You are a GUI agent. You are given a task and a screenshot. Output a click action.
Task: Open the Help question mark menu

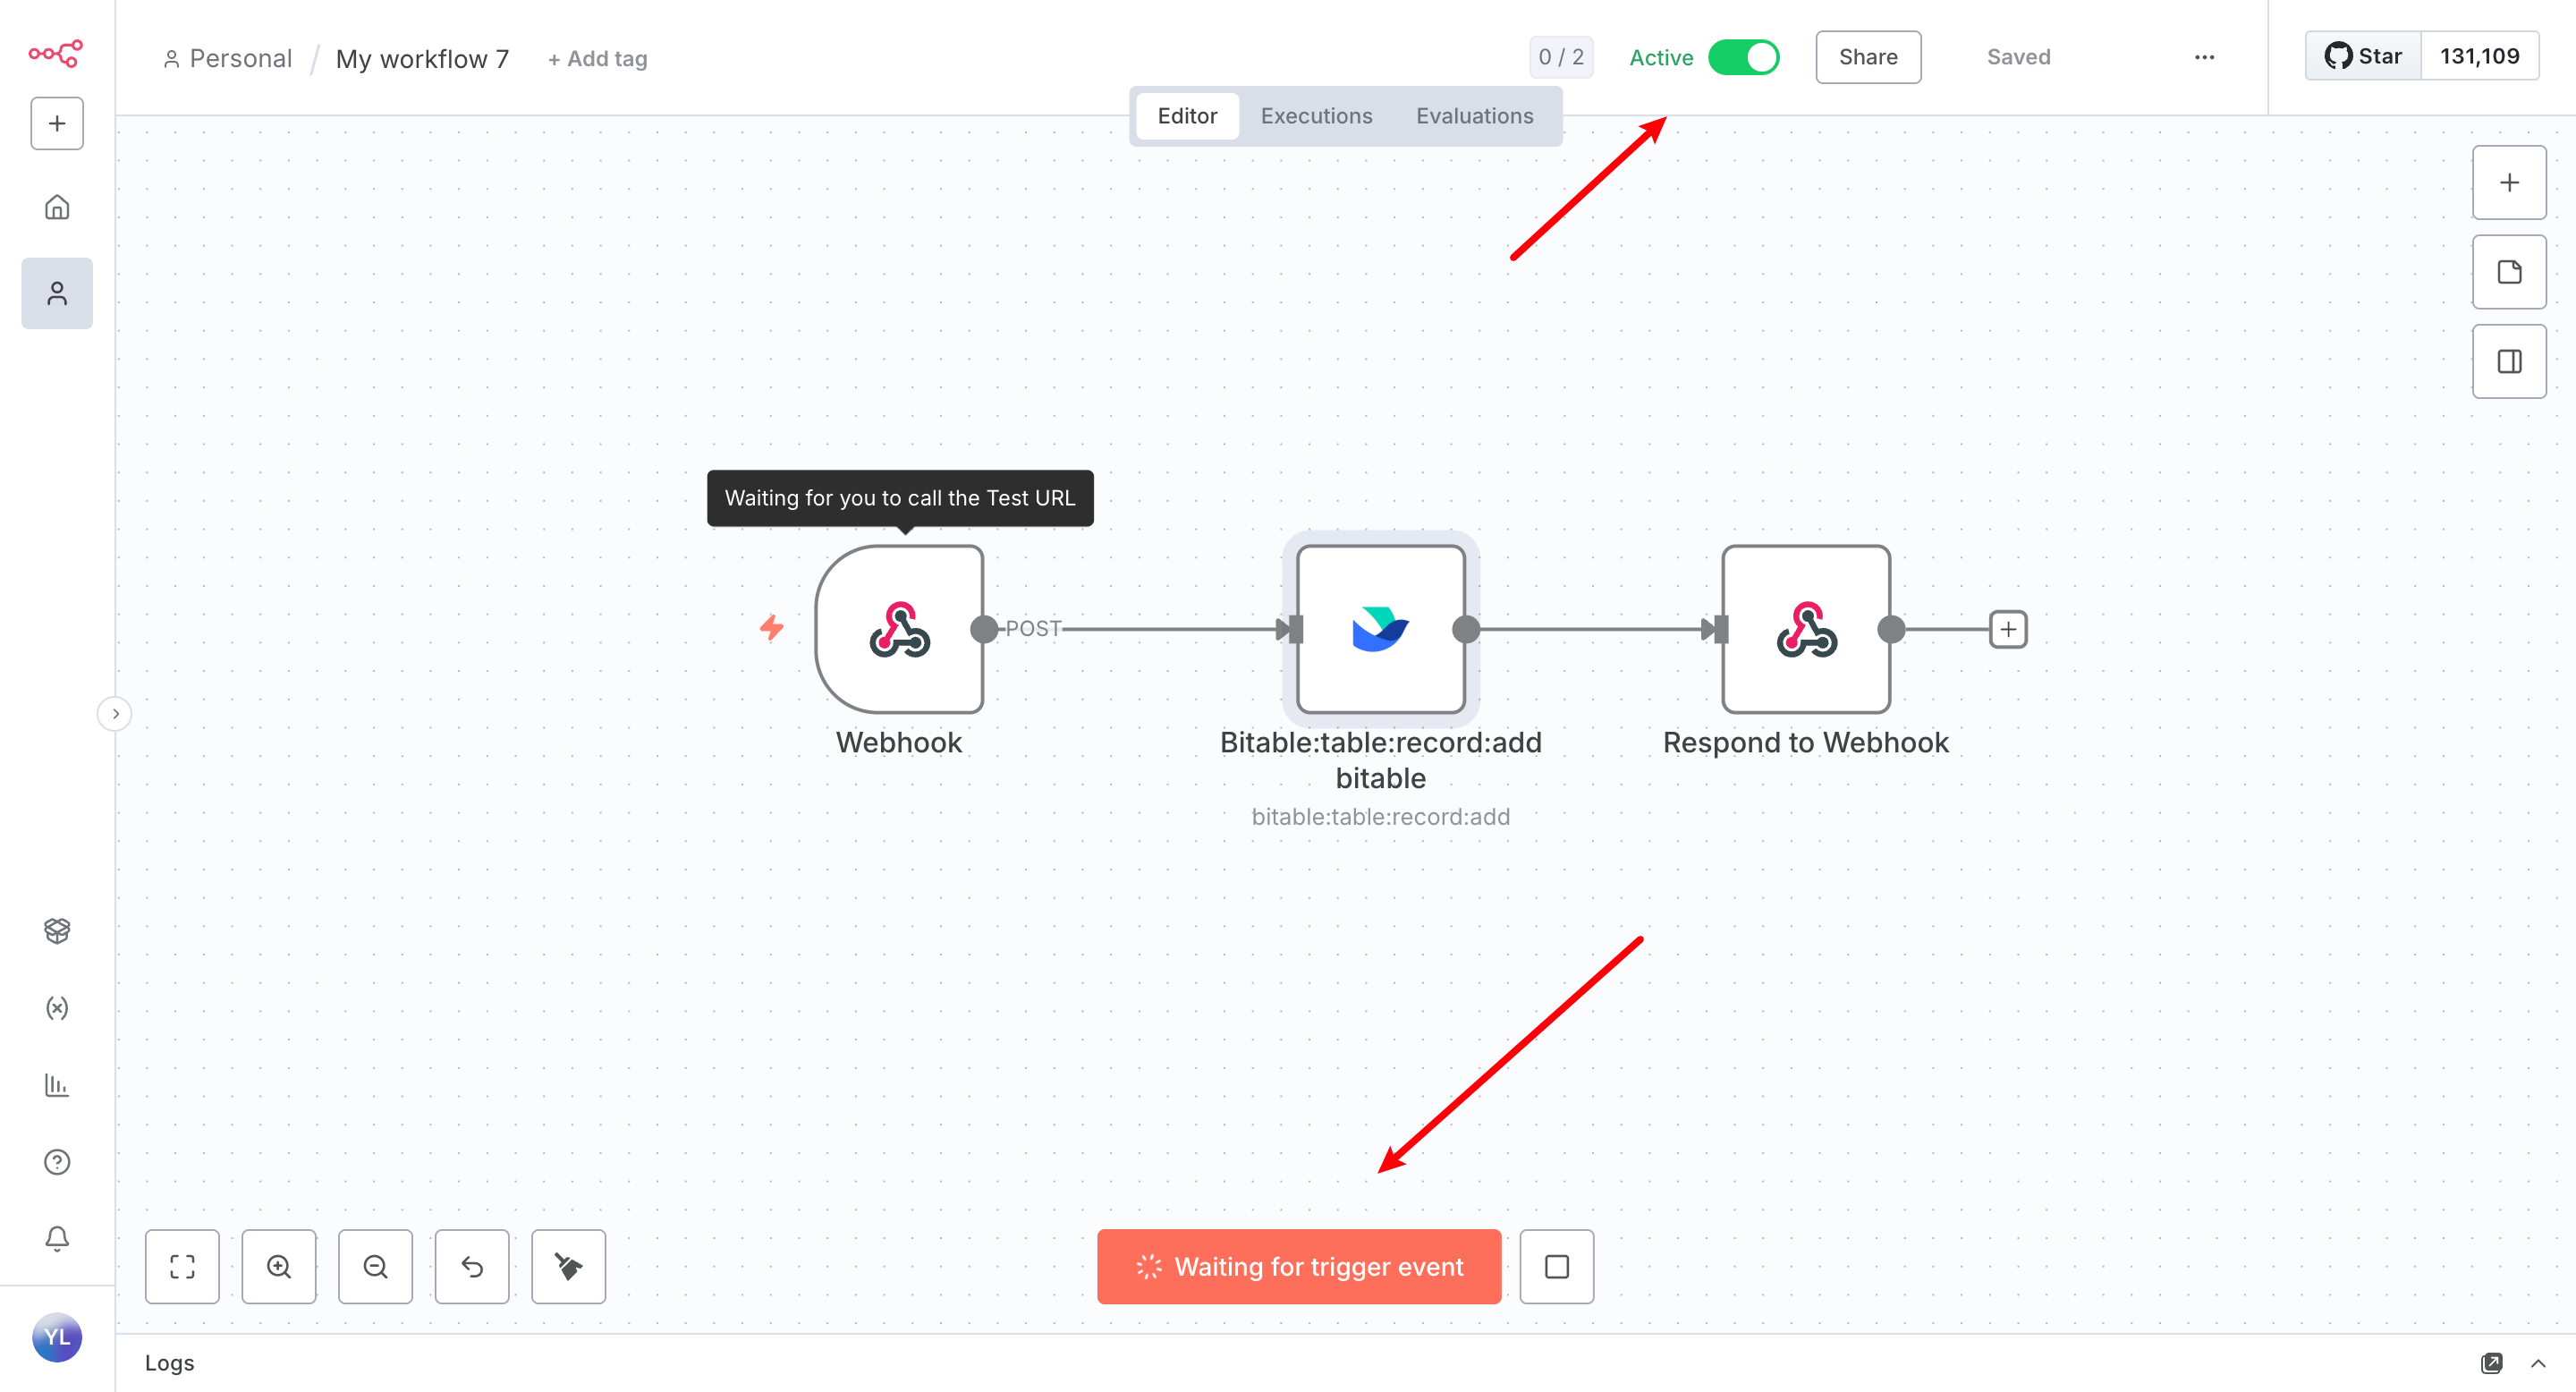pyautogui.click(x=57, y=1161)
